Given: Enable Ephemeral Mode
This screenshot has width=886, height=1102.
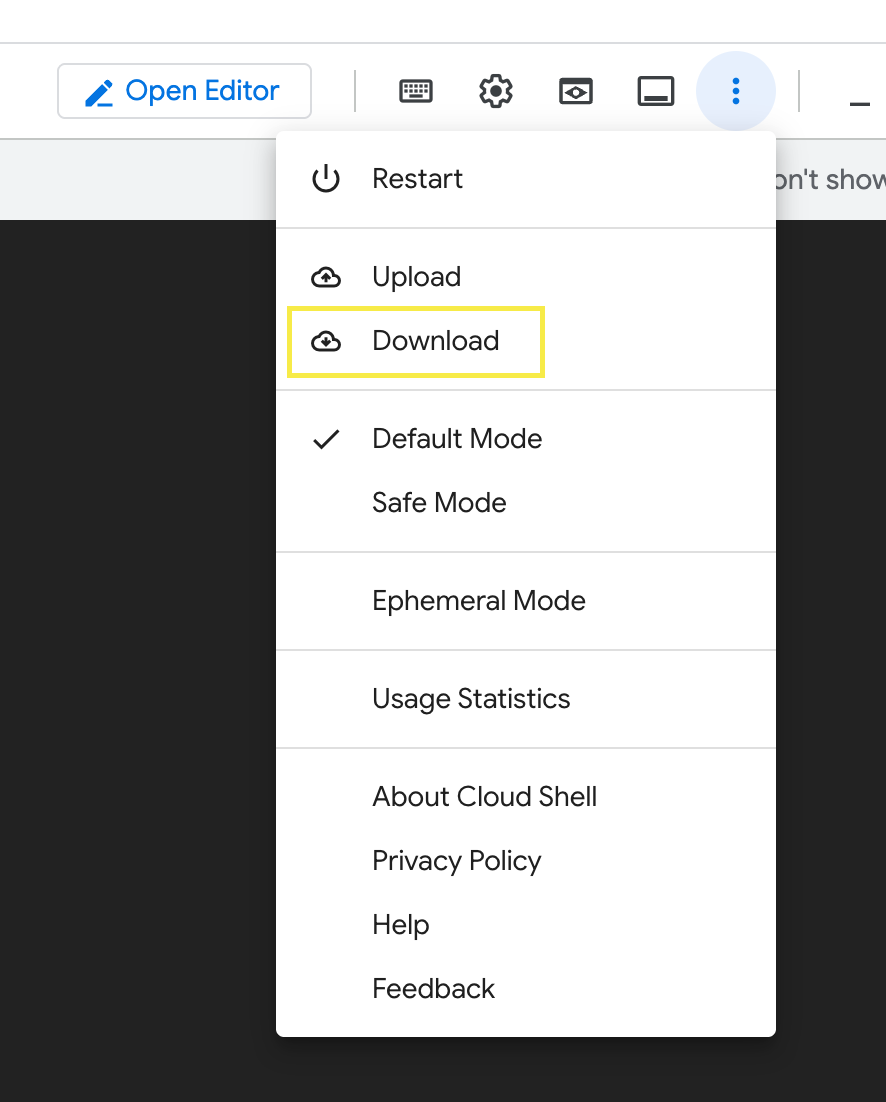Looking at the screenshot, I should (x=479, y=601).
